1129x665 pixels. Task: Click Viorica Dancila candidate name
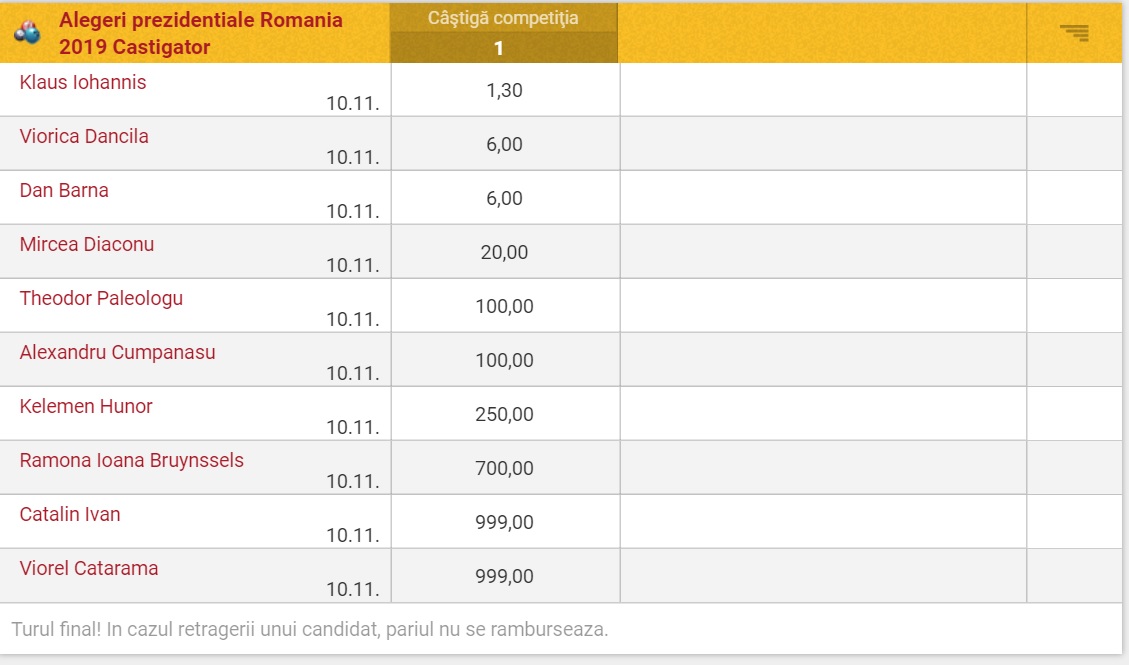tap(84, 137)
